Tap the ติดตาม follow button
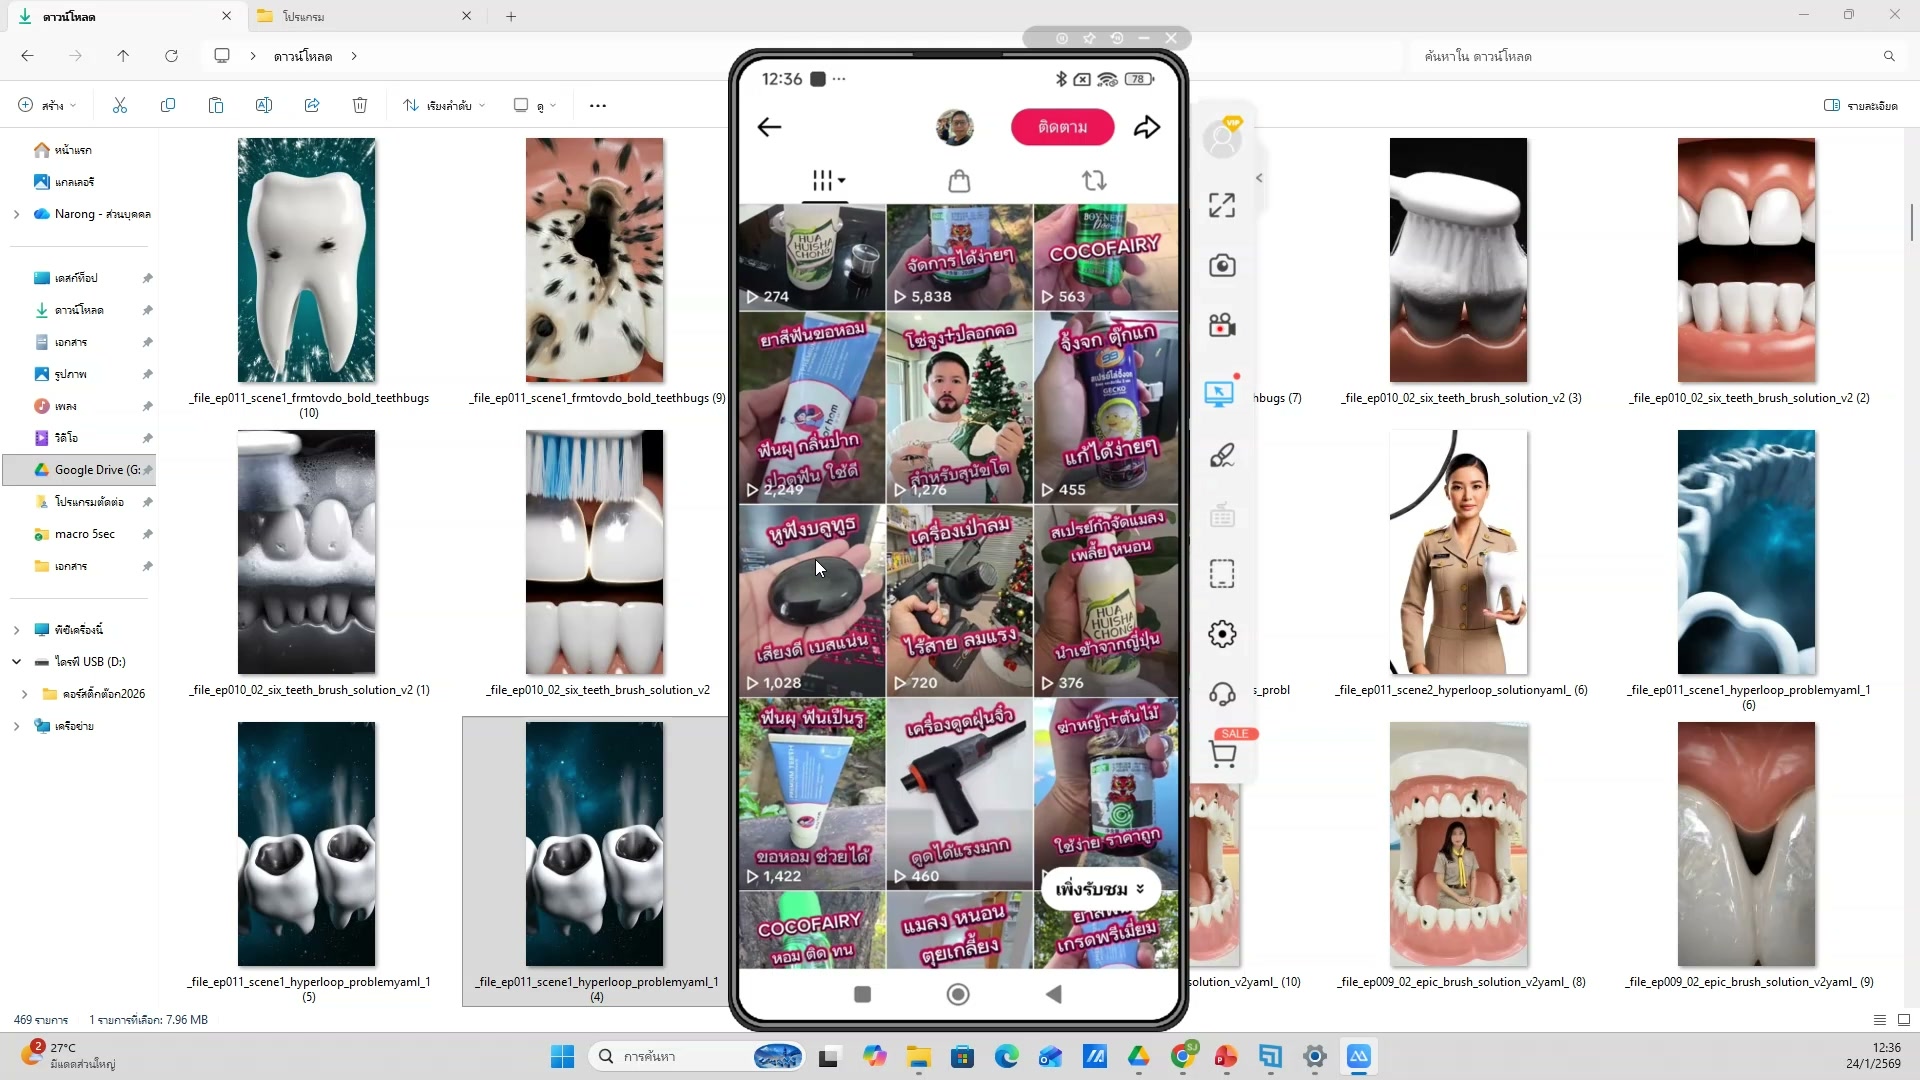This screenshot has width=1920, height=1080. [x=1062, y=127]
